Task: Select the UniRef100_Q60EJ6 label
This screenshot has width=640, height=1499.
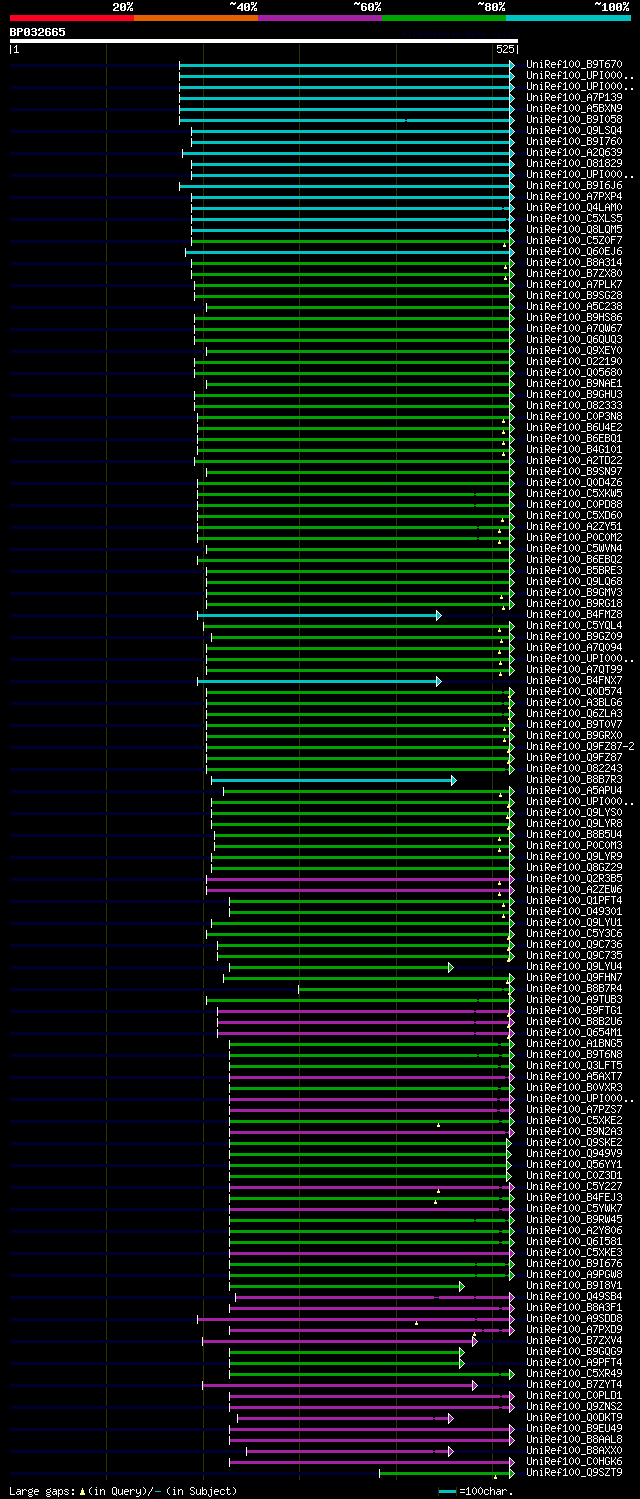Action: pos(575,252)
